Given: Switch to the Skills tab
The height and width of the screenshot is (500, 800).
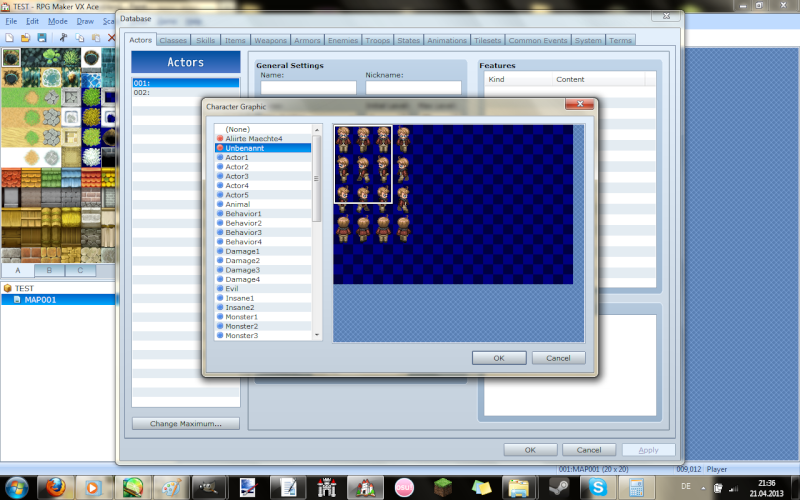Looking at the screenshot, I should pyautogui.click(x=206, y=40).
